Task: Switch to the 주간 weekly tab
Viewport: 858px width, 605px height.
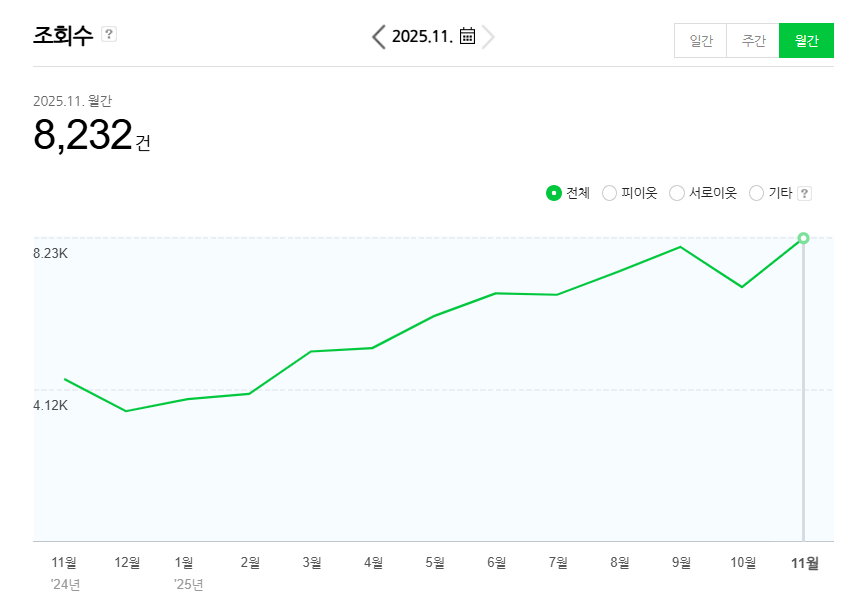Action: [753, 41]
